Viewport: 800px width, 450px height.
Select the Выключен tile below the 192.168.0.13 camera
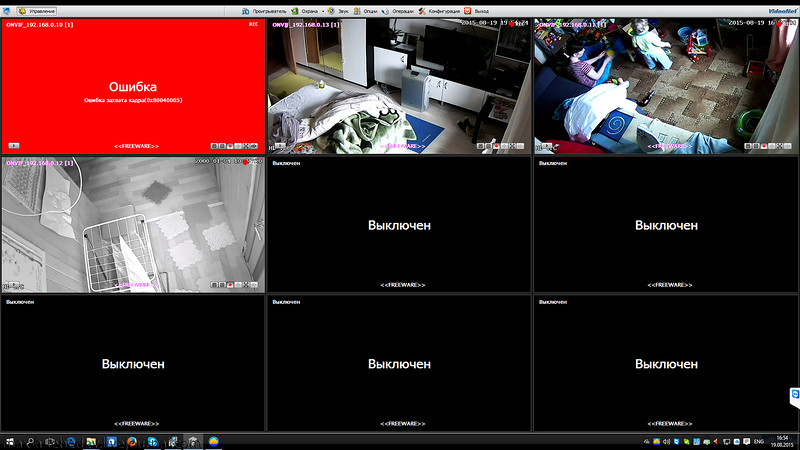pyautogui.click(x=399, y=224)
